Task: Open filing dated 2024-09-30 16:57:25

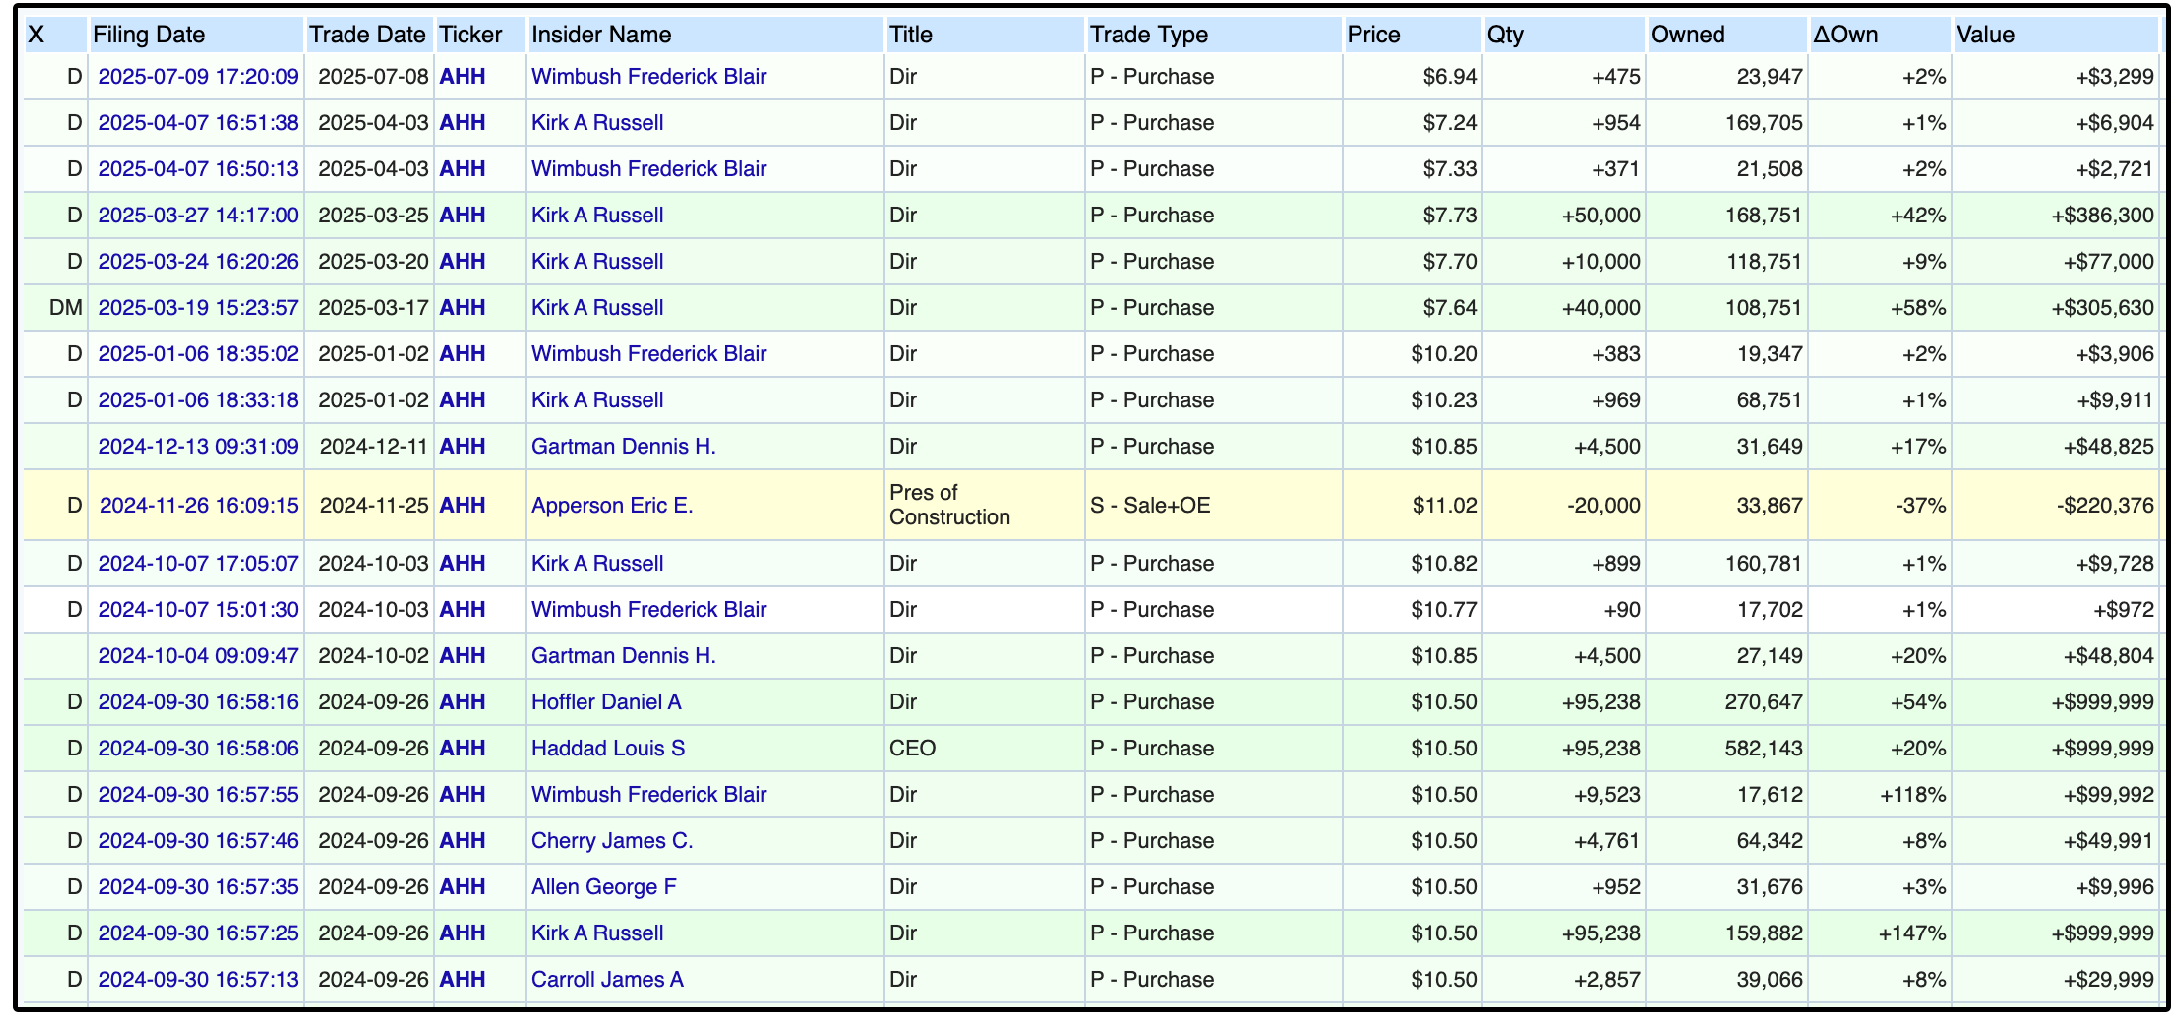Action: pyautogui.click(x=198, y=933)
